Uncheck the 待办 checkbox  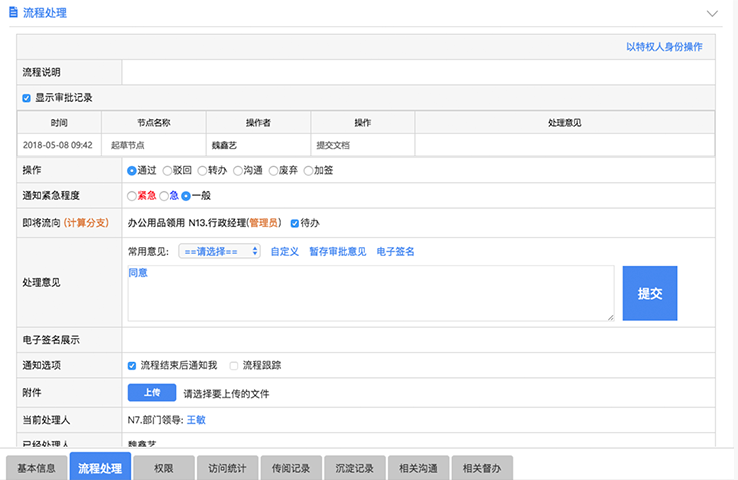pos(295,223)
